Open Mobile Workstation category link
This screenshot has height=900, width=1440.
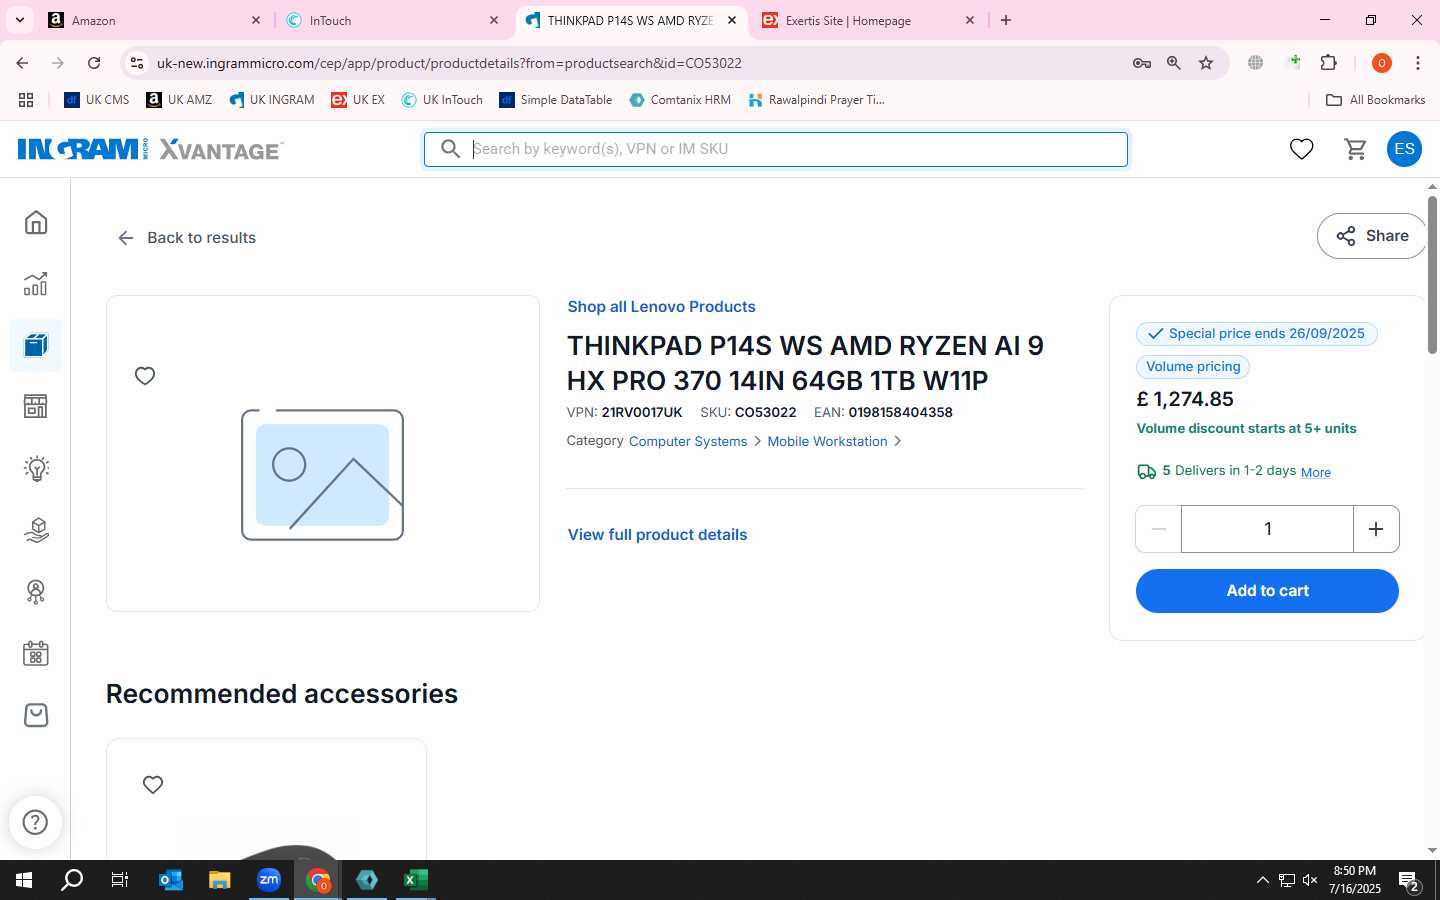(x=827, y=441)
